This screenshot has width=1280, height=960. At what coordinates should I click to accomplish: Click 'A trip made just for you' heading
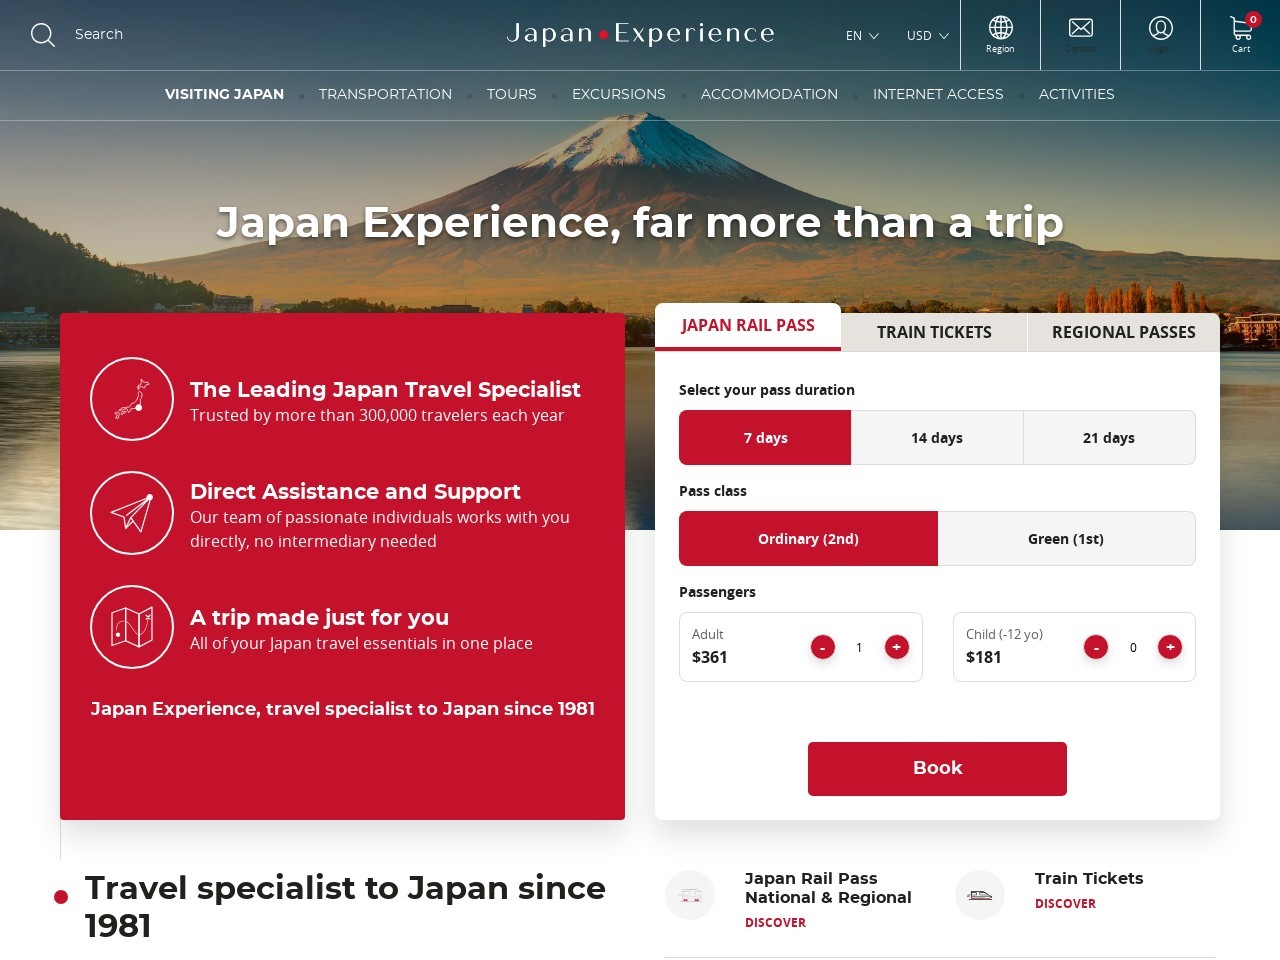tap(319, 618)
